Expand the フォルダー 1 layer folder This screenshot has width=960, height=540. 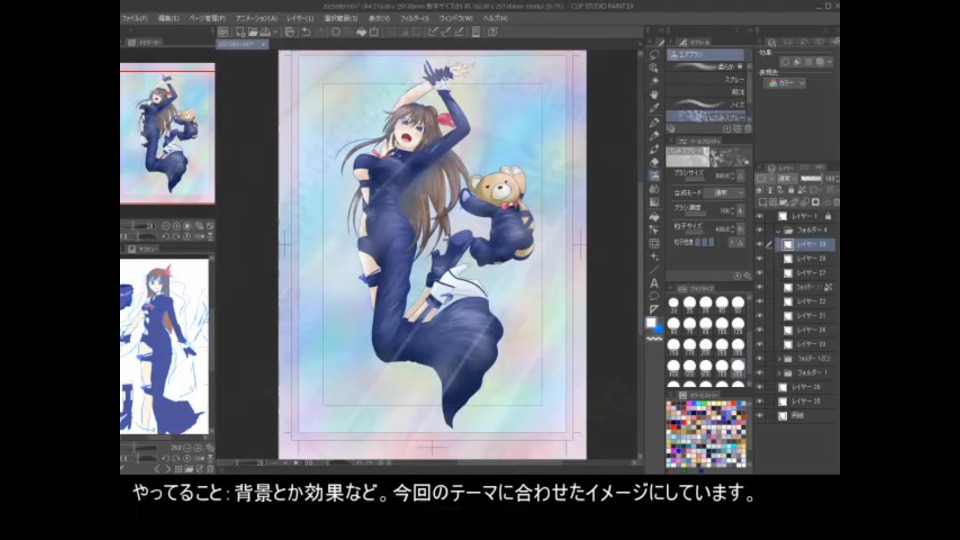779,372
